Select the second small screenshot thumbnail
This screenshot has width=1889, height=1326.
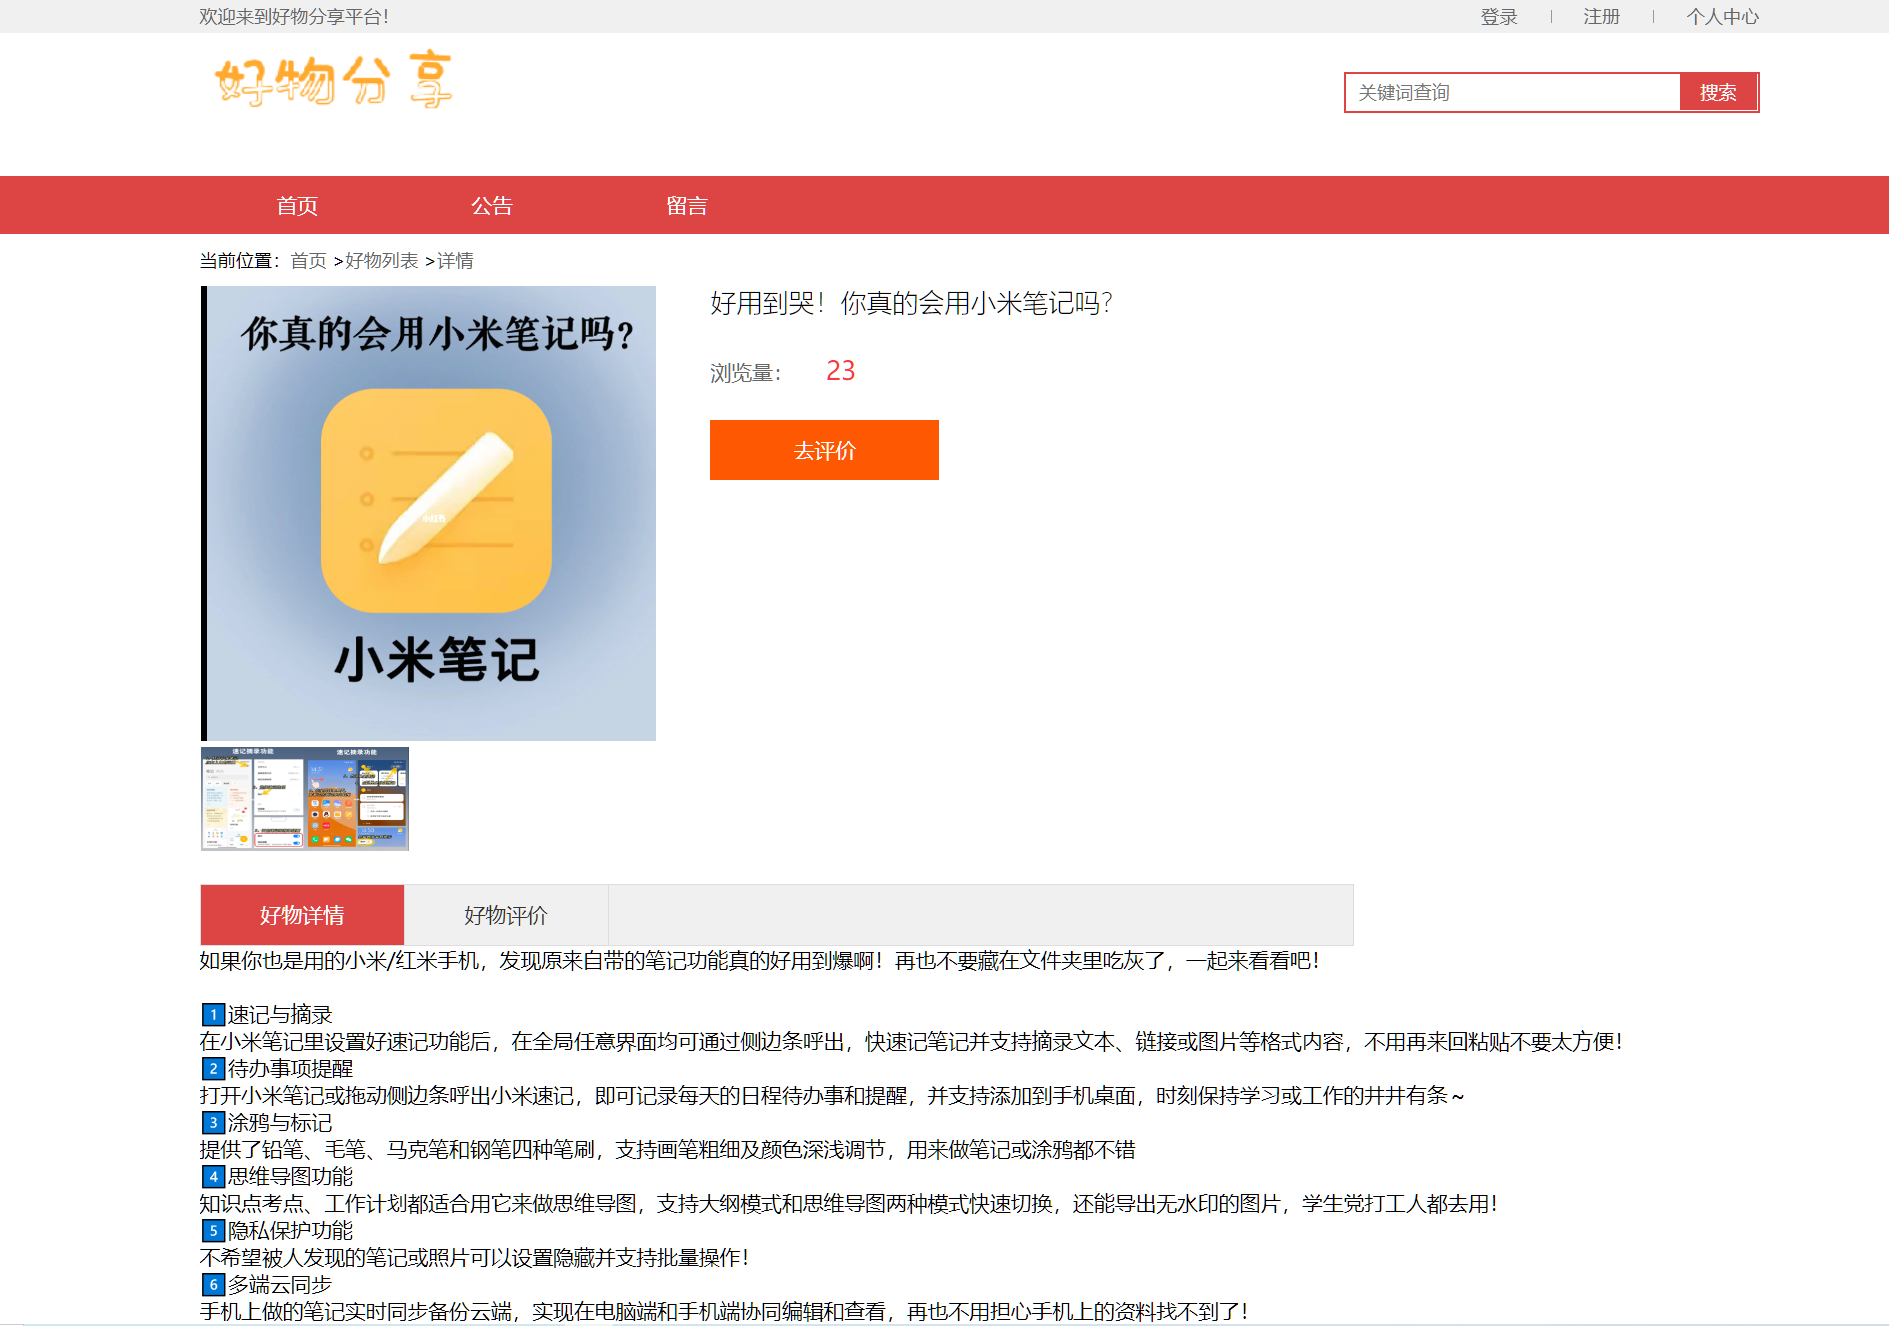point(357,799)
